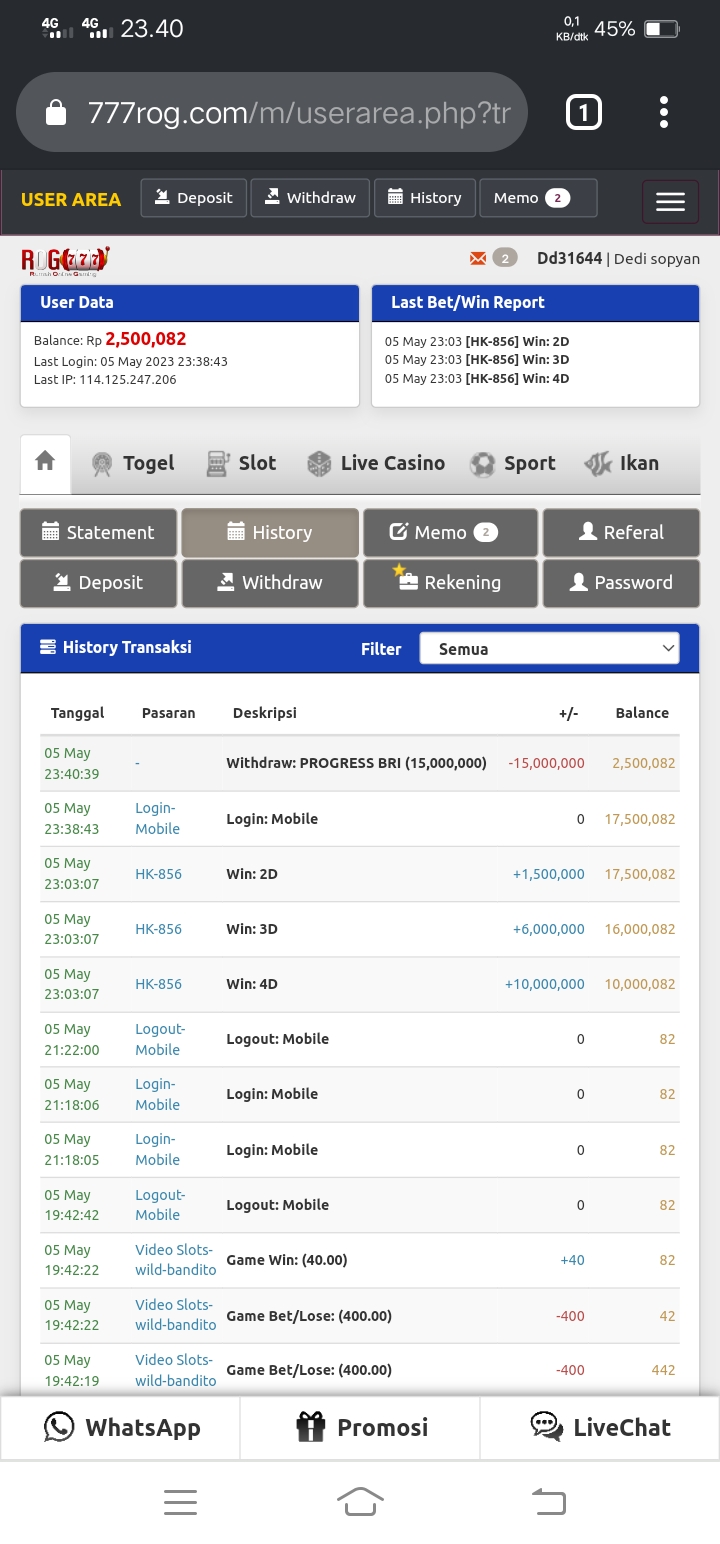Open LiveChat support at bottom bar
Image resolution: width=720 pixels, height=1544 pixels.
(600, 1427)
